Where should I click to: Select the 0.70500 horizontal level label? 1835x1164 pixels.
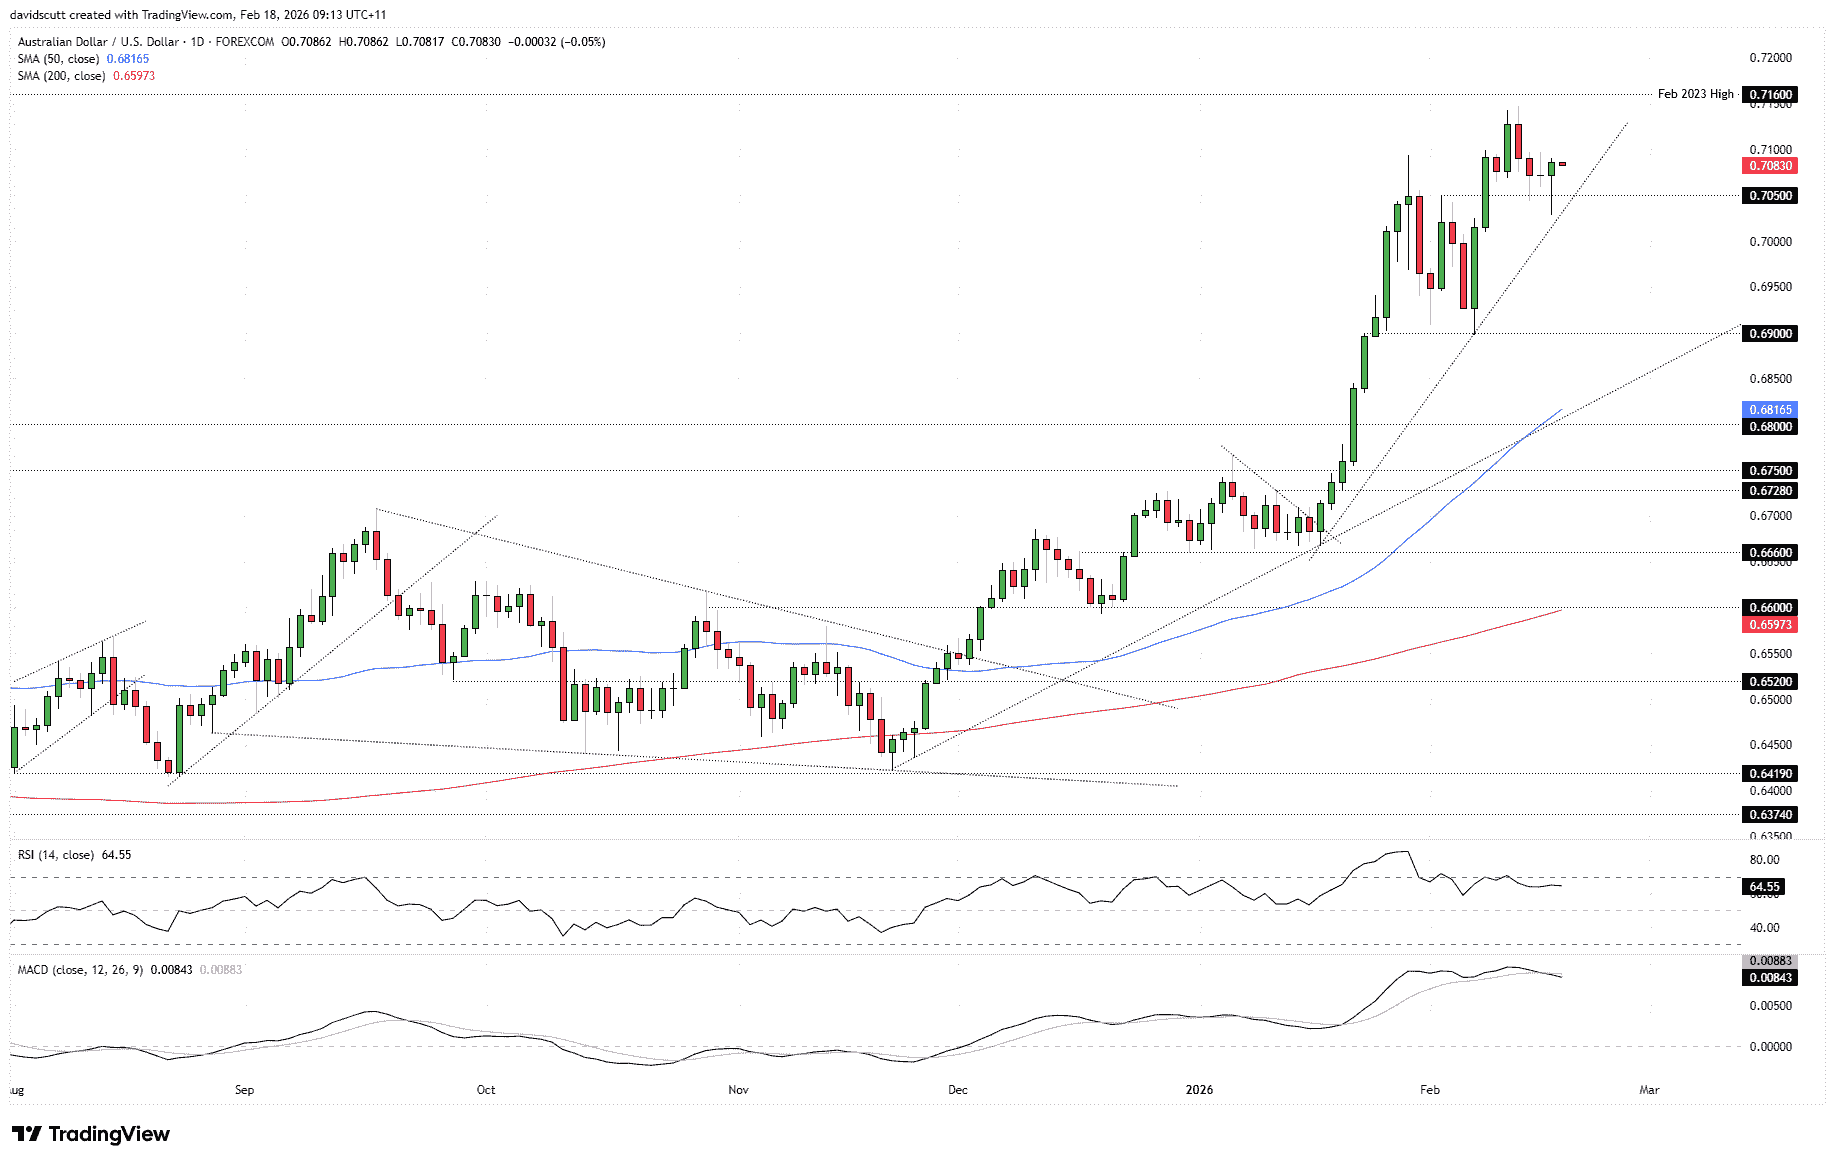(x=1769, y=196)
